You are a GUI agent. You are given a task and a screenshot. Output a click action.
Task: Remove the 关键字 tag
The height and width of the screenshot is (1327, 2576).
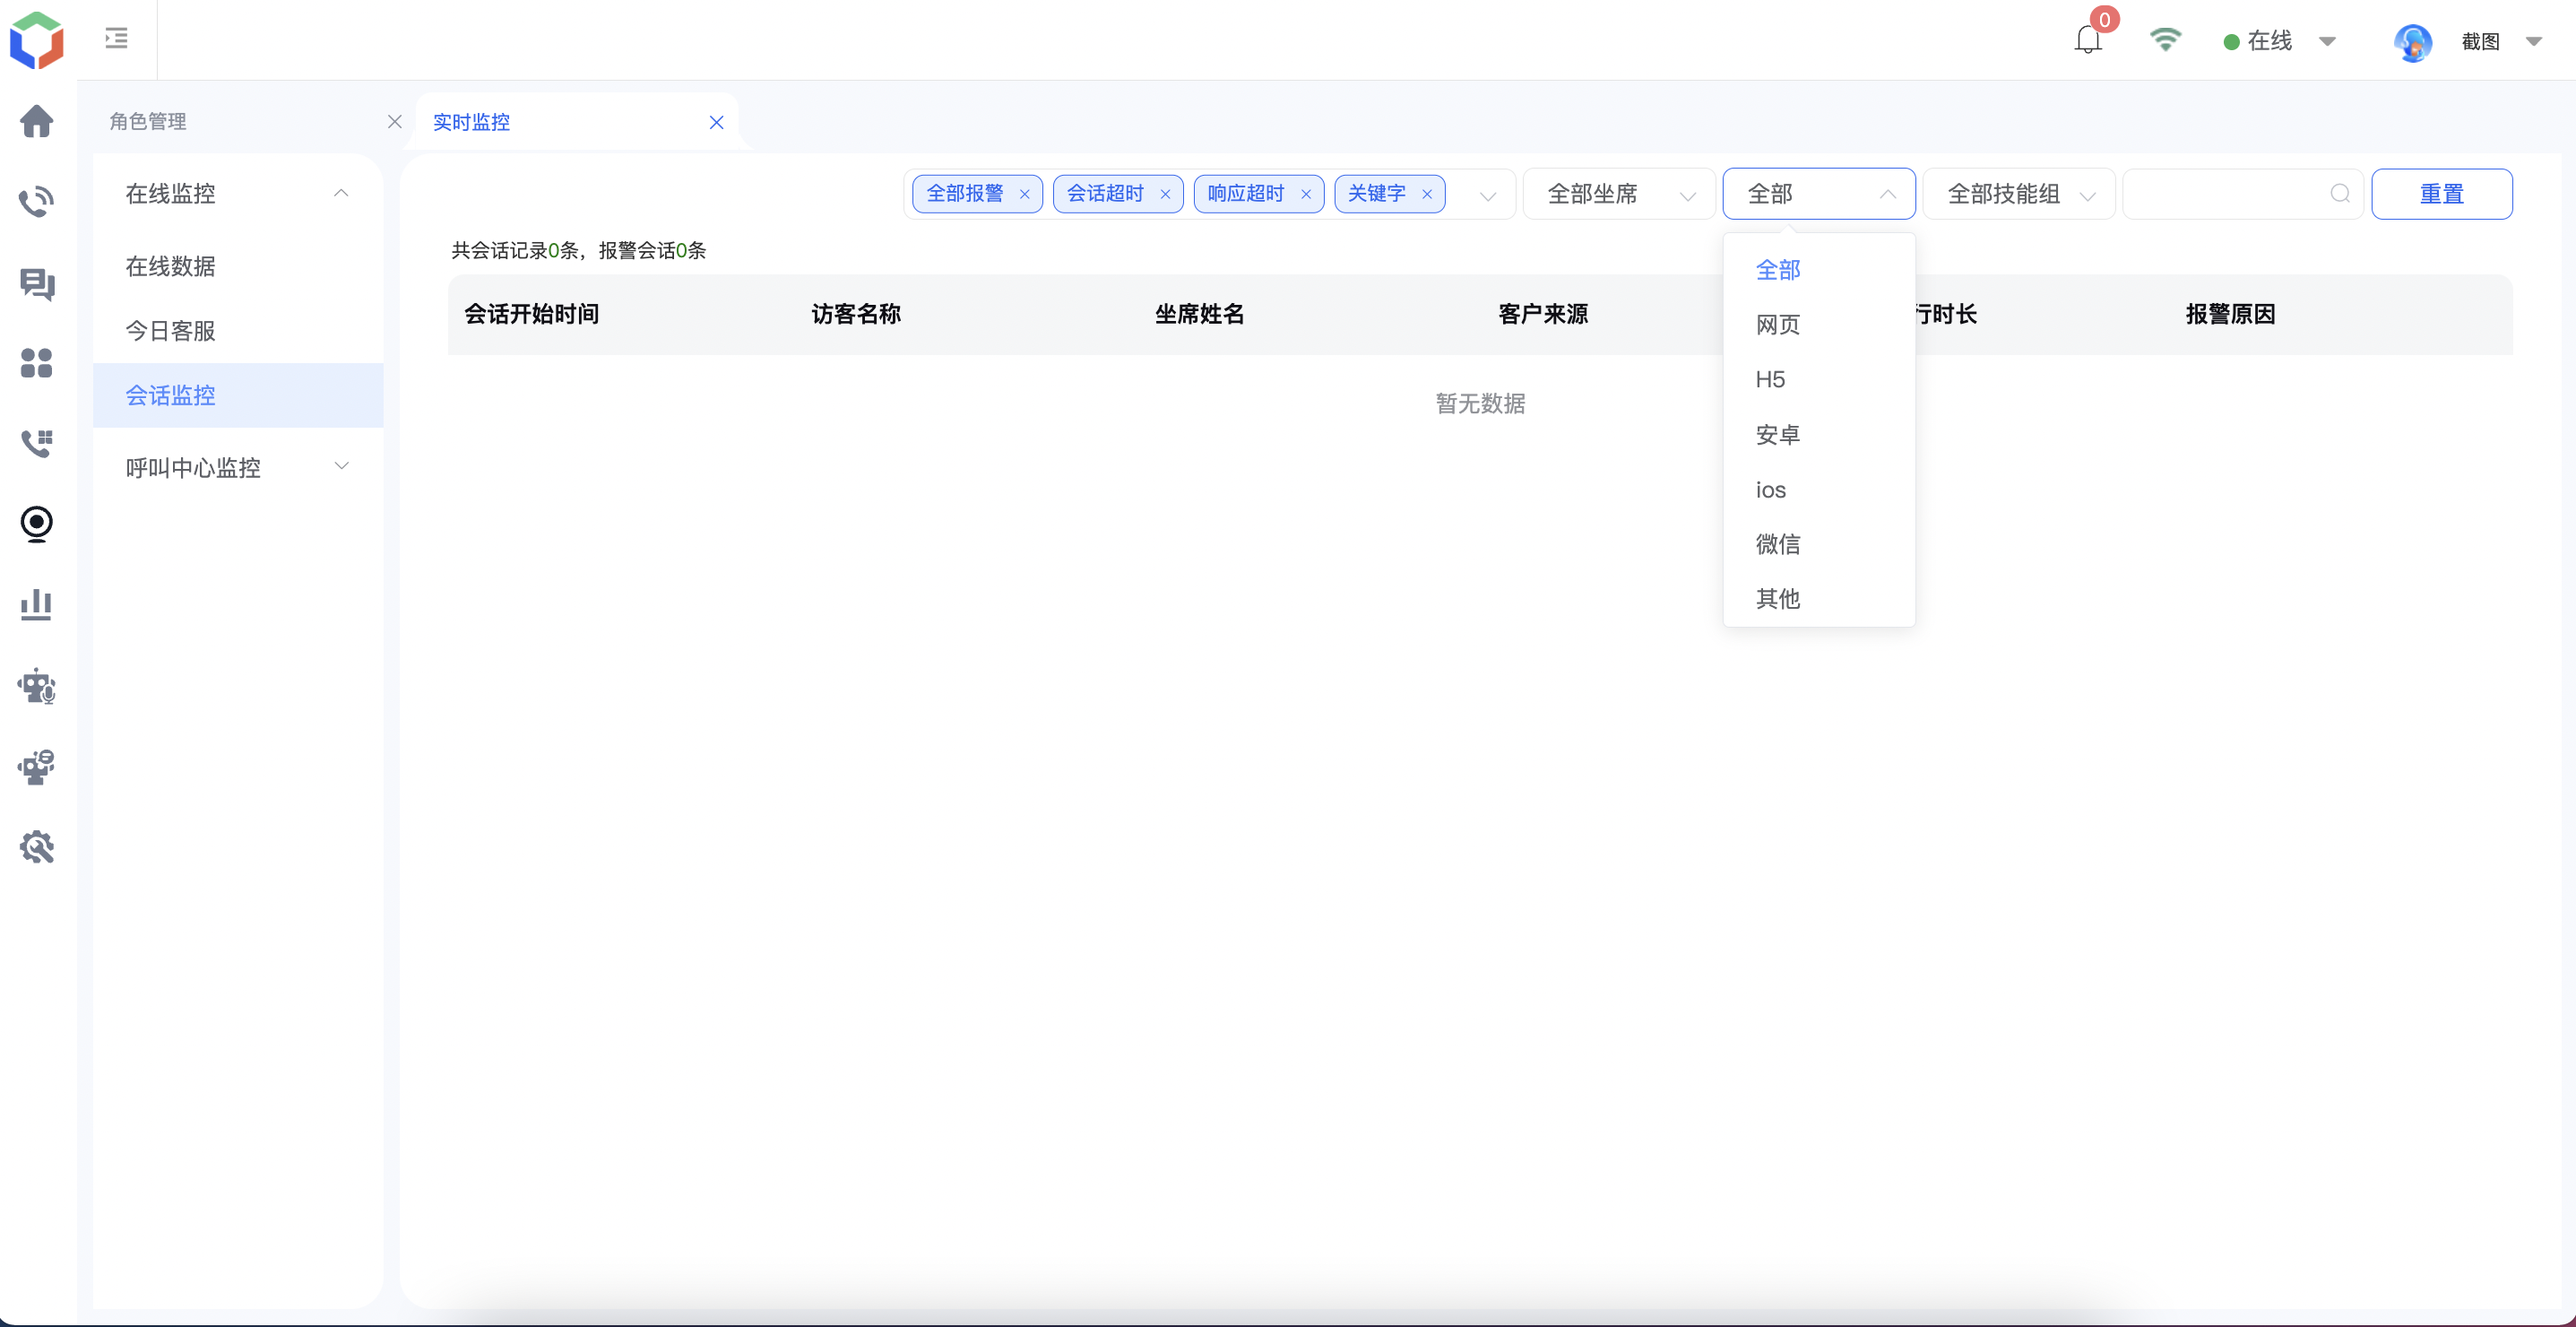point(1427,194)
